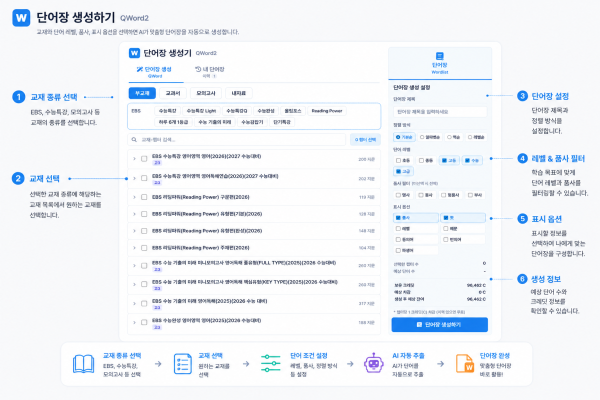The height and width of the screenshot is (400, 600).
Task: Click the open book icon next to 교재 종류 선택
Action: 83,364
